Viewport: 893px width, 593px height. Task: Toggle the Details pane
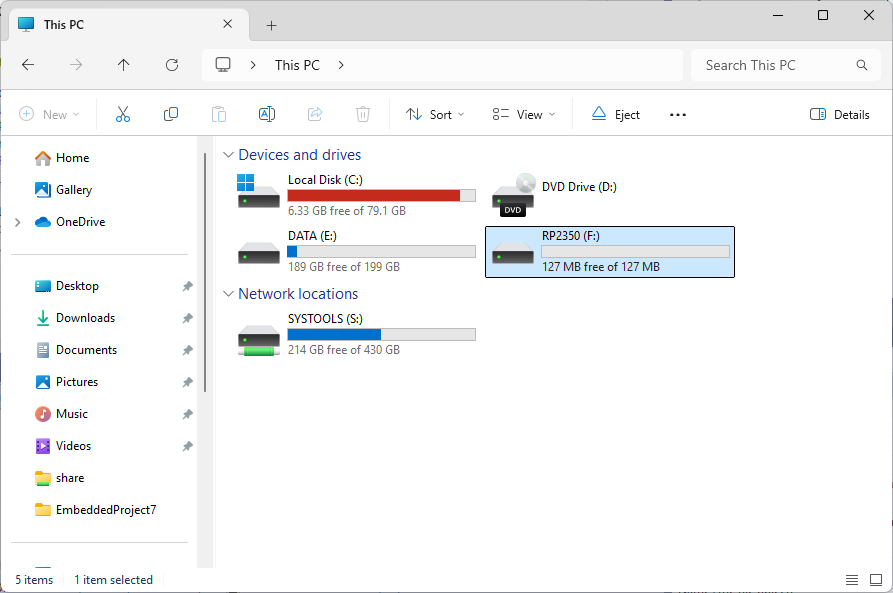(840, 114)
